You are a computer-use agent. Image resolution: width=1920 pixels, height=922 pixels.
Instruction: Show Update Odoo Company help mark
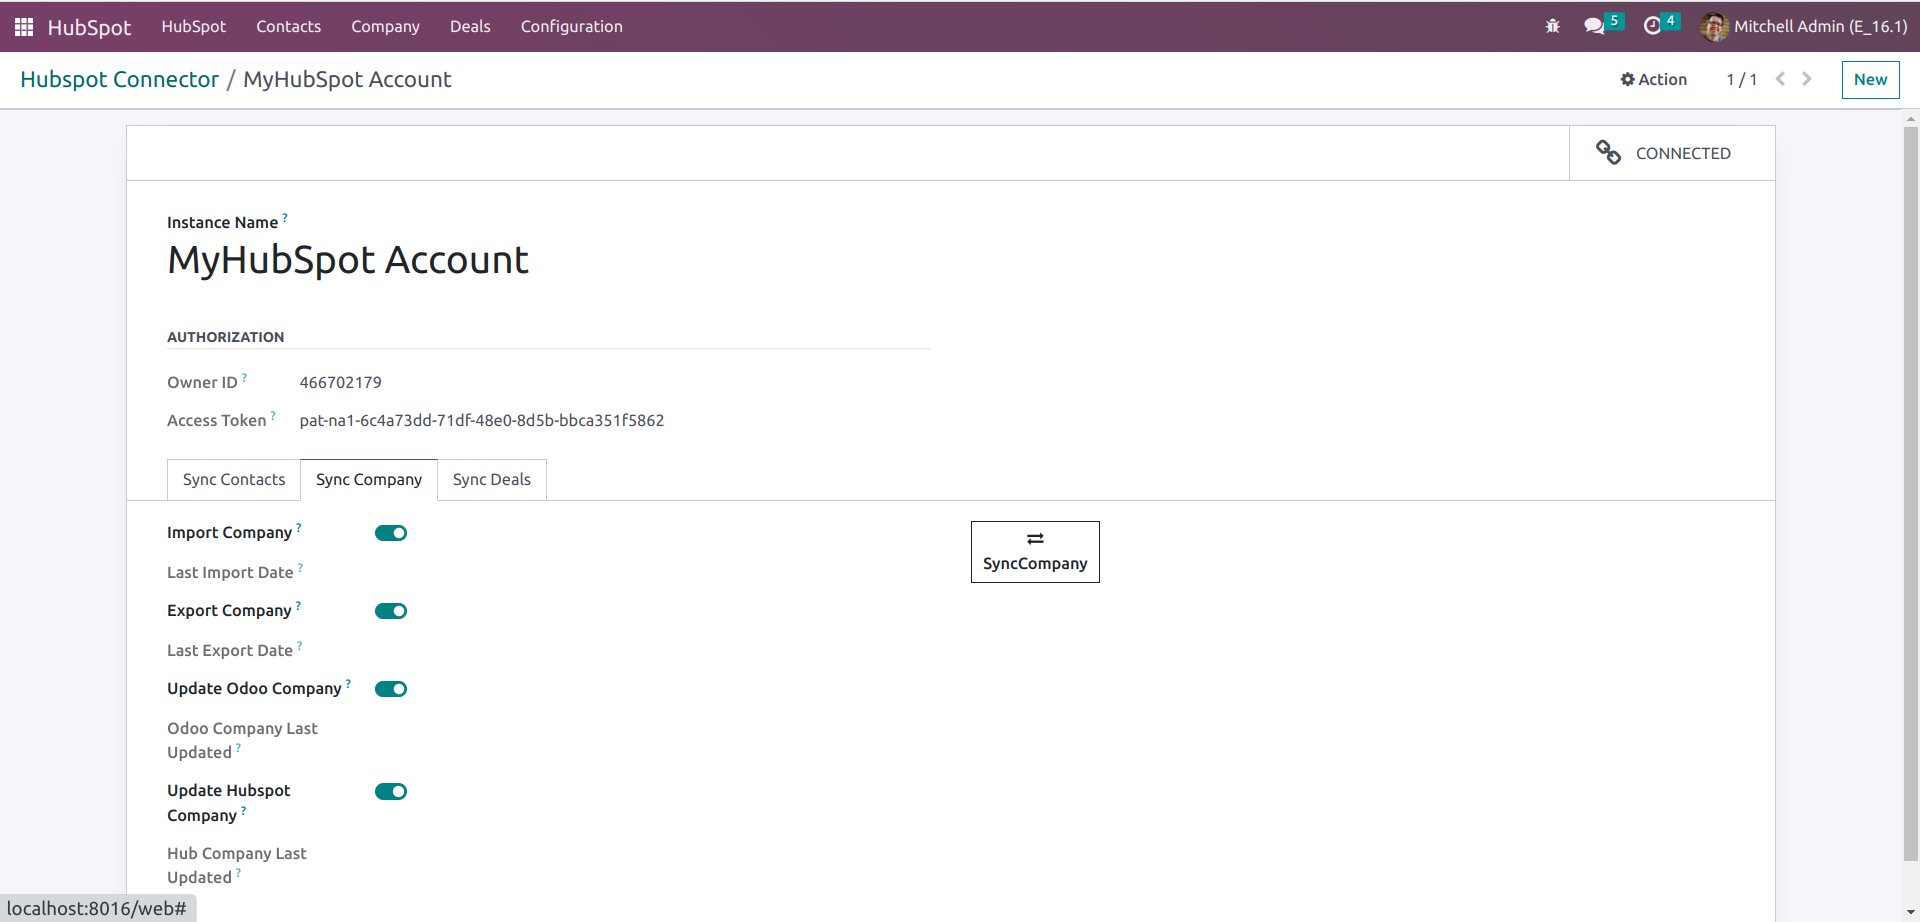click(348, 683)
